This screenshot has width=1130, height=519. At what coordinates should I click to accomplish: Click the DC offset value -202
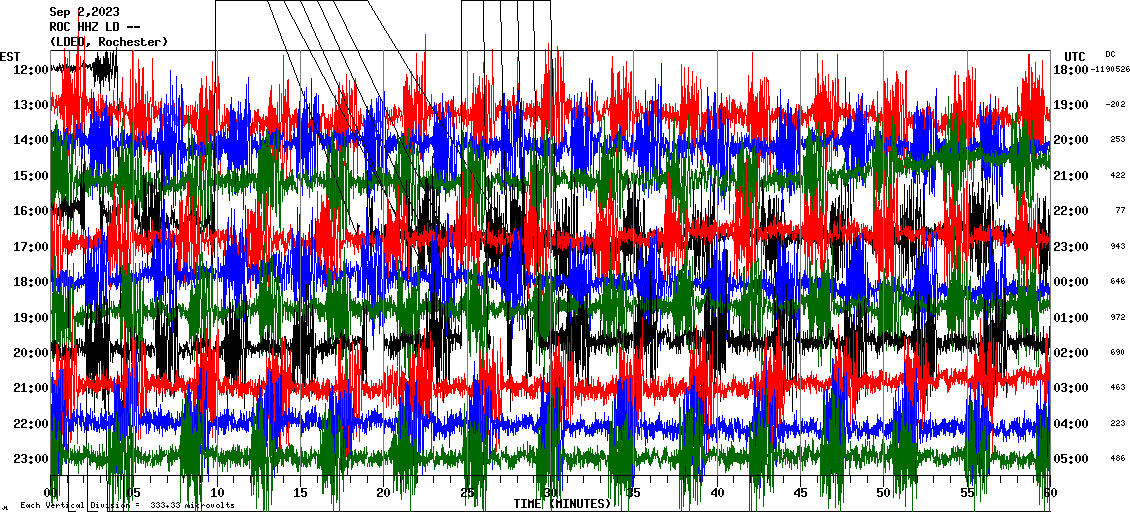[x=1115, y=105]
